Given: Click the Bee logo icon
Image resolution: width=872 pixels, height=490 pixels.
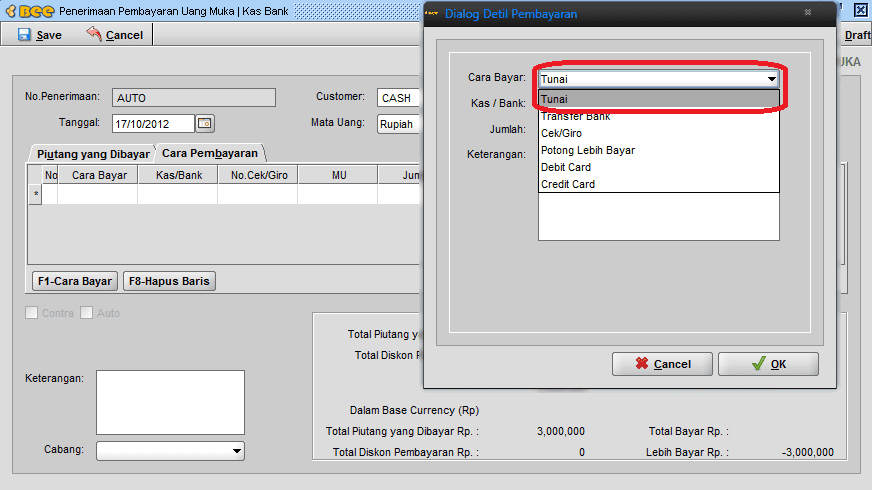Looking at the screenshot, I should click(x=27, y=11).
